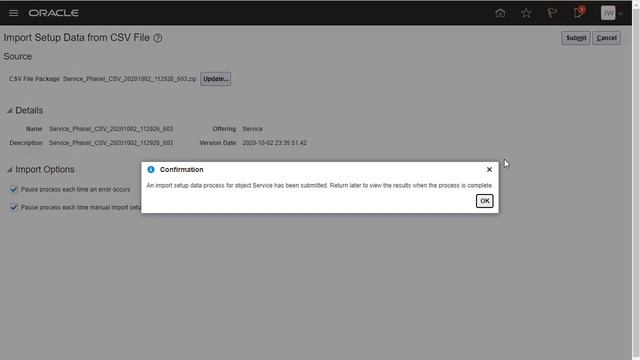640x360 pixels.
Task: Click the page vertical scrollbar
Action: tap(636, 180)
